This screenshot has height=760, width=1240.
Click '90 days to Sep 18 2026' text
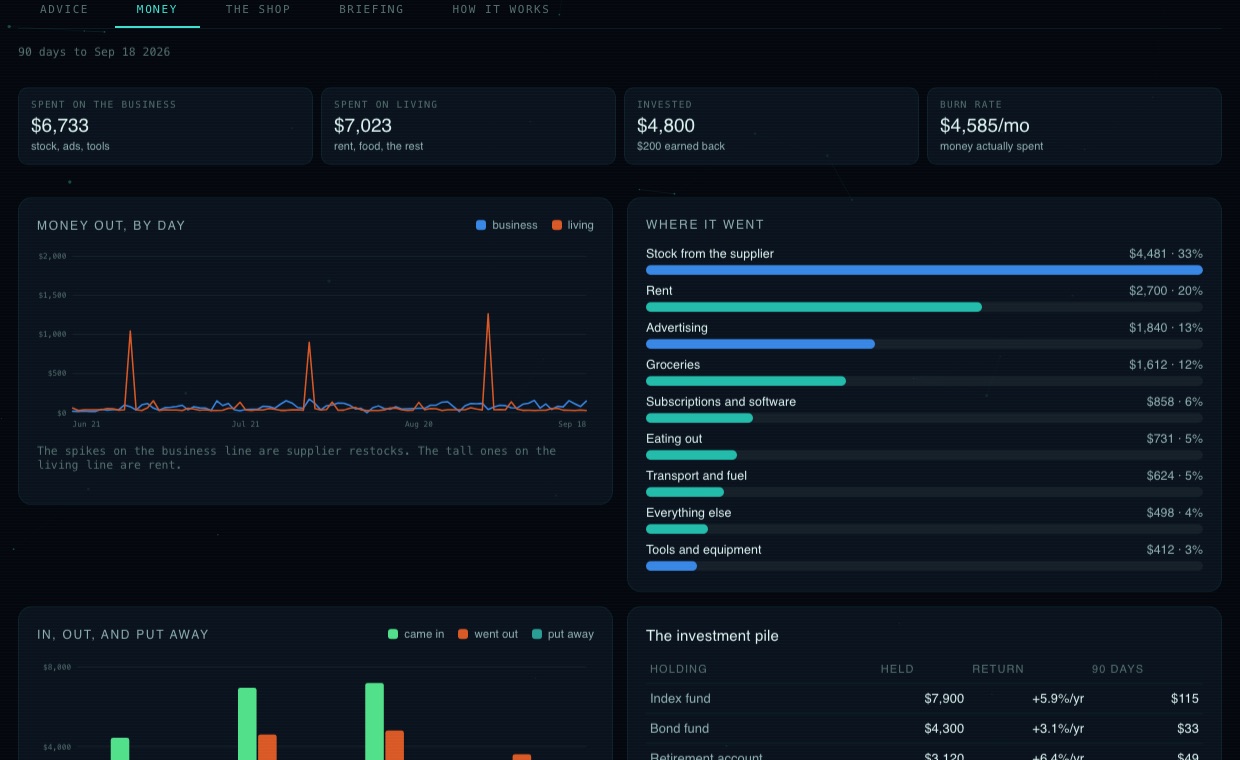[x=94, y=52]
